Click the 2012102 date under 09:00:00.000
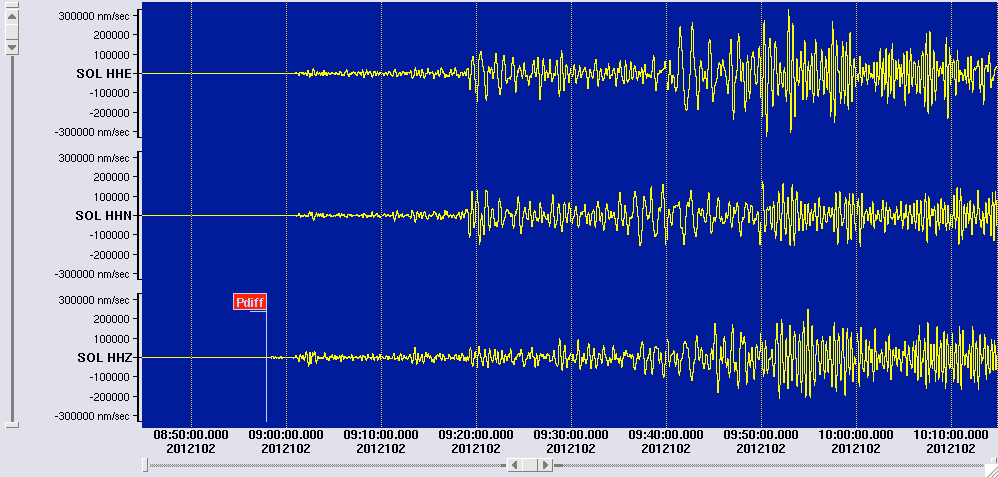Viewport: 998px width, 477px height. pos(286,448)
